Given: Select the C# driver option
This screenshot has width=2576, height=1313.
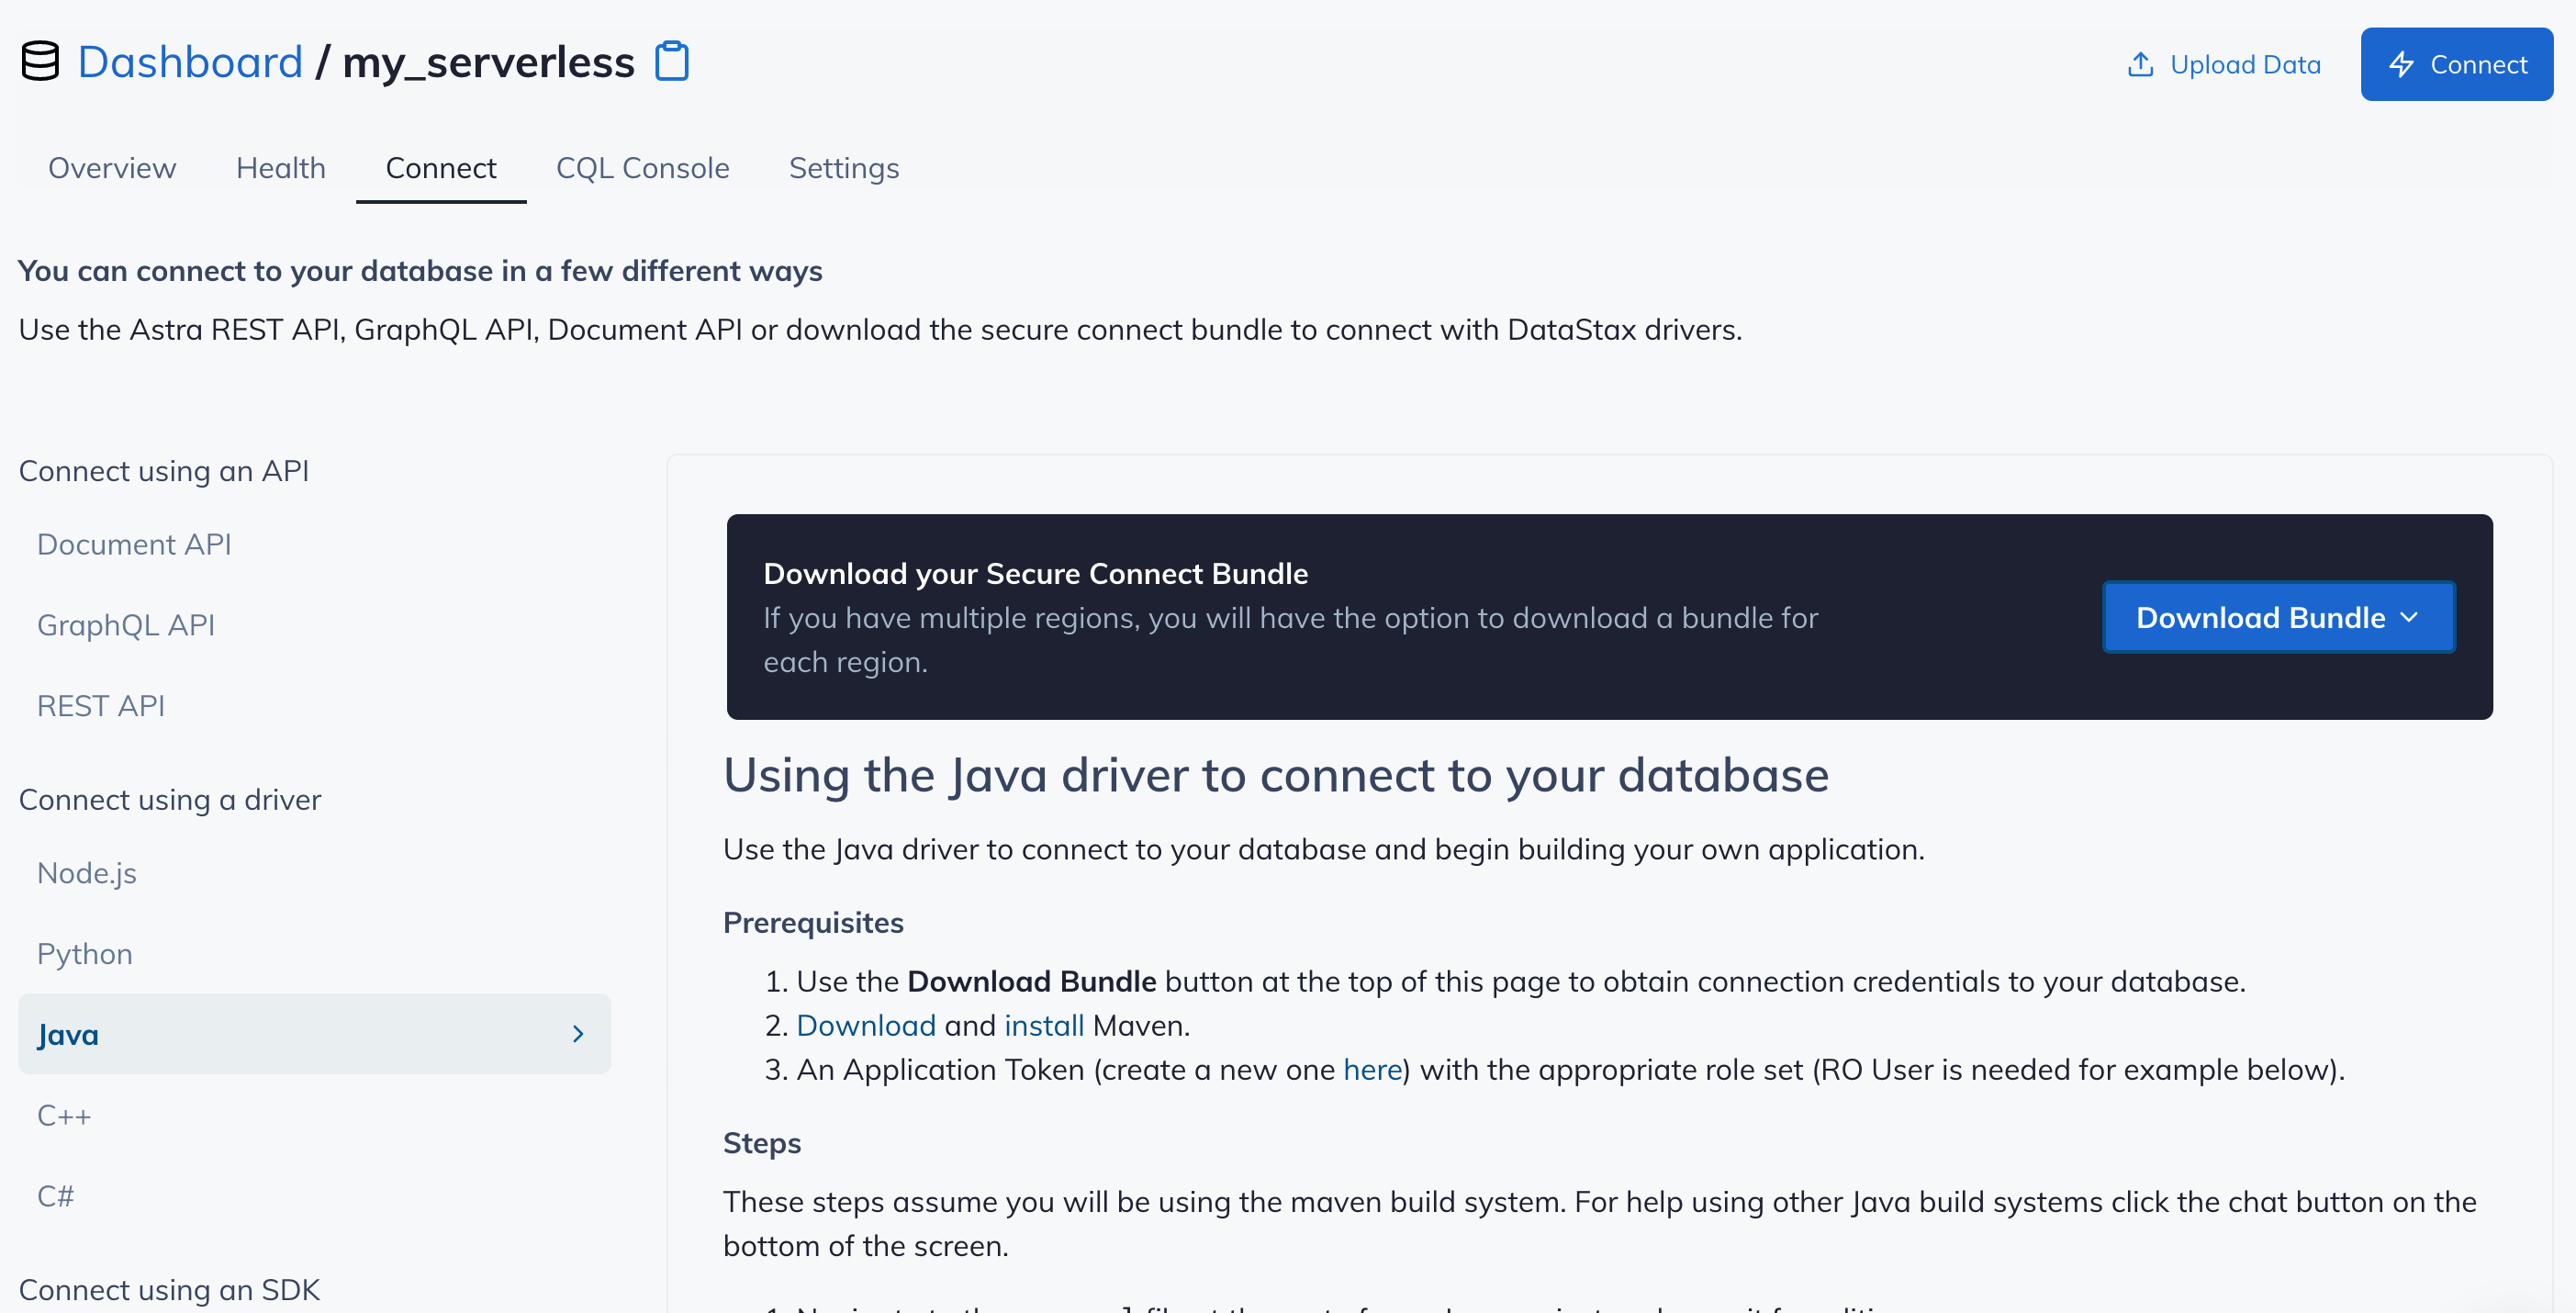Looking at the screenshot, I should coord(56,1196).
